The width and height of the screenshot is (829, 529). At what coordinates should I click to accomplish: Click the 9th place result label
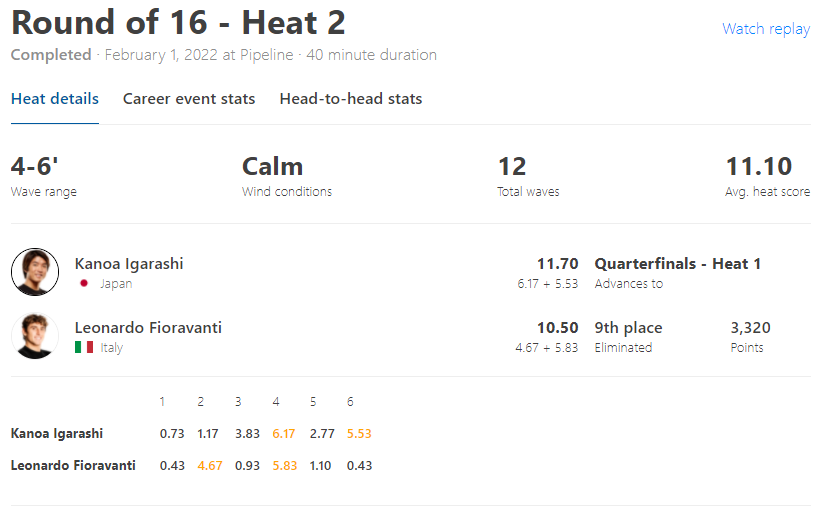(x=628, y=328)
